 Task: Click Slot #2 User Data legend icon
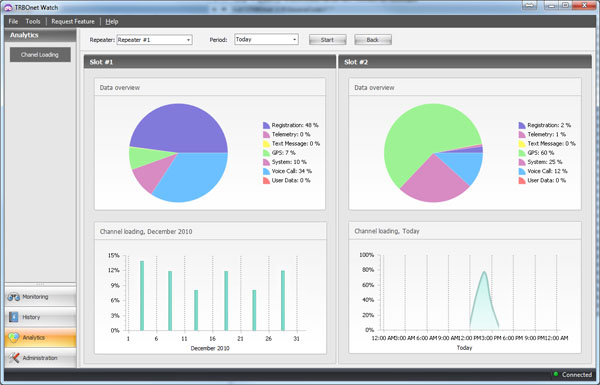click(x=522, y=180)
